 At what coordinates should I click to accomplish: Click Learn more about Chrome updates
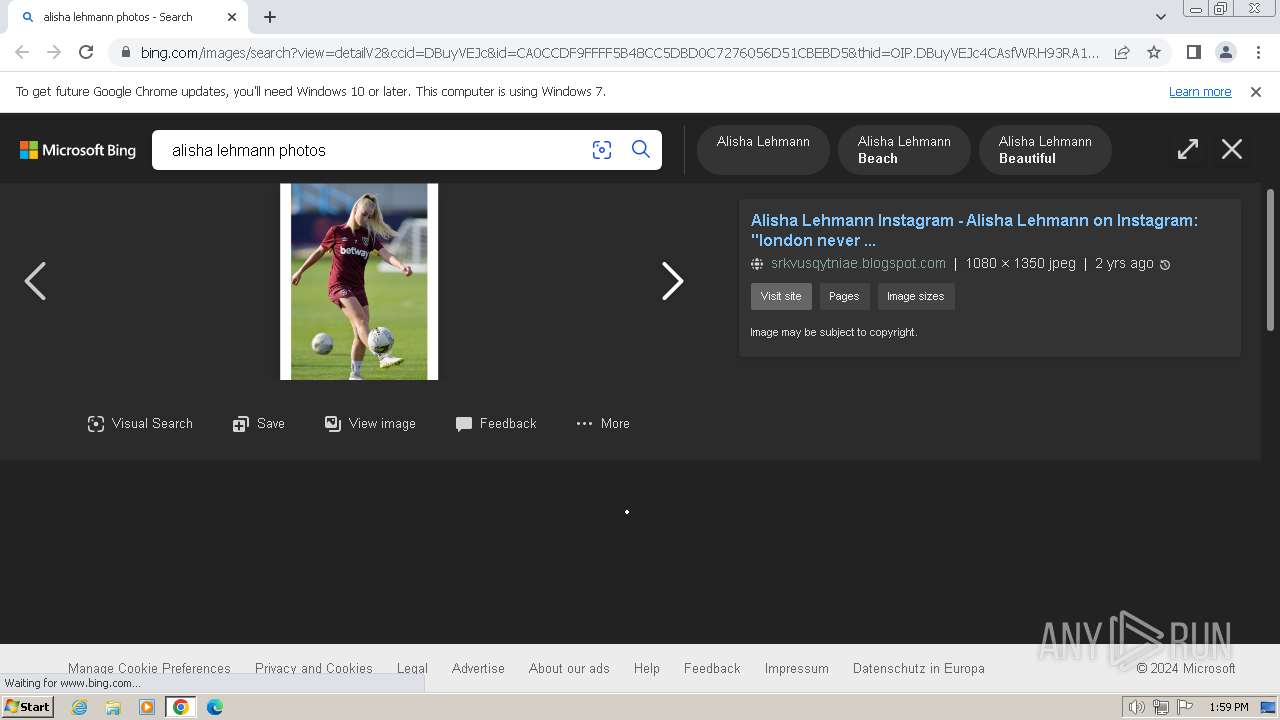(x=1200, y=92)
